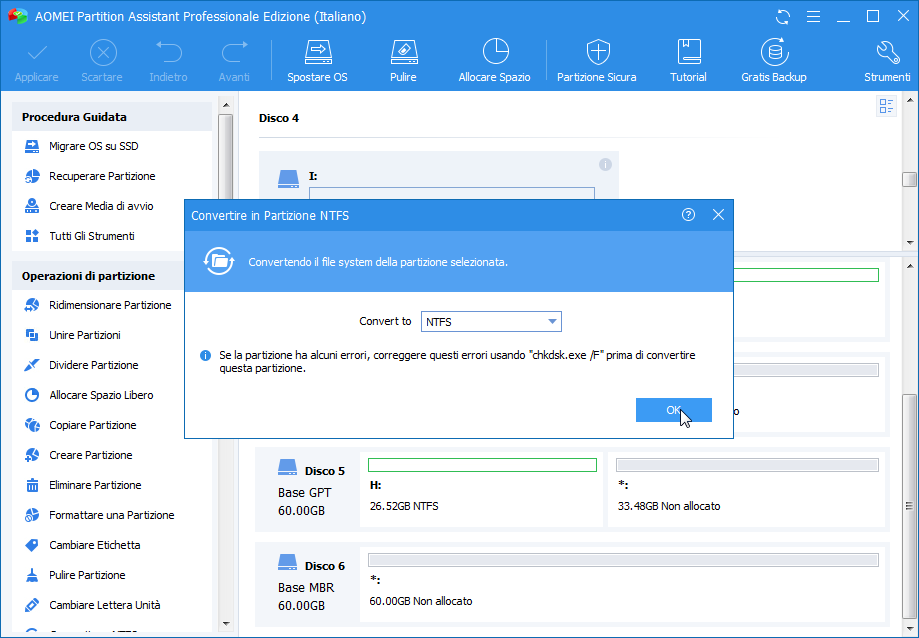Choose Ridimensionare Partizione from sidebar
The width and height of the screenshot is (919, 638).
[109, 305]
